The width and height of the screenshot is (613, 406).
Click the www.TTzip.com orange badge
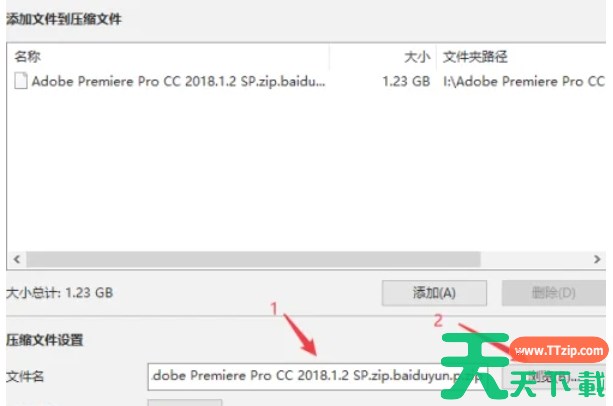click(559, 350)
